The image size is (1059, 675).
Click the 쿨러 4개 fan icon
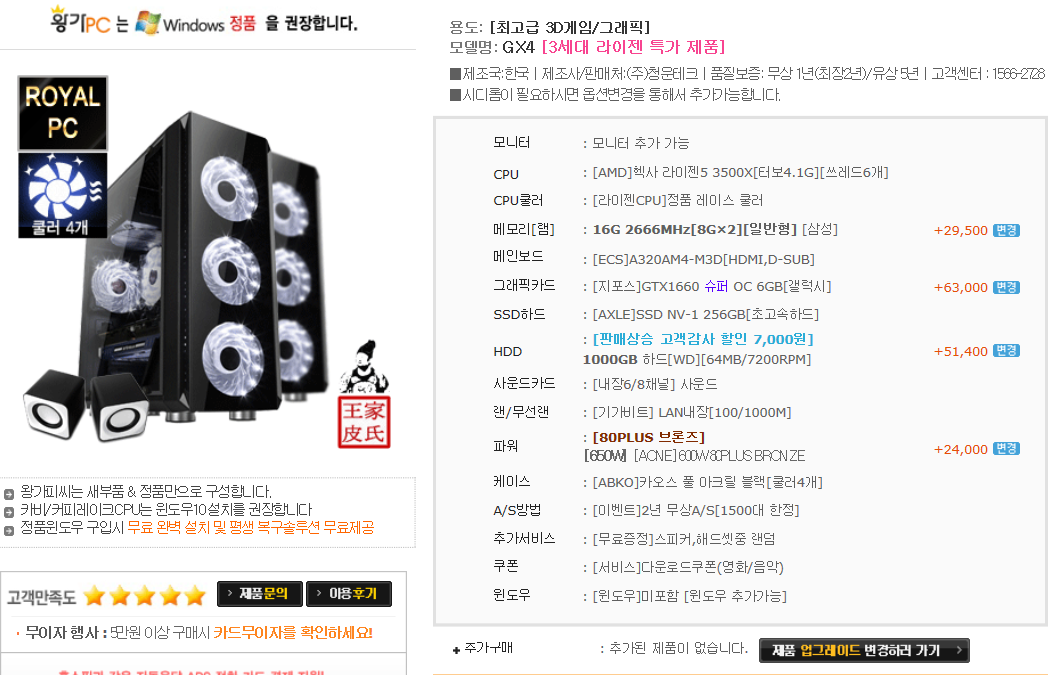pos(63,195)
